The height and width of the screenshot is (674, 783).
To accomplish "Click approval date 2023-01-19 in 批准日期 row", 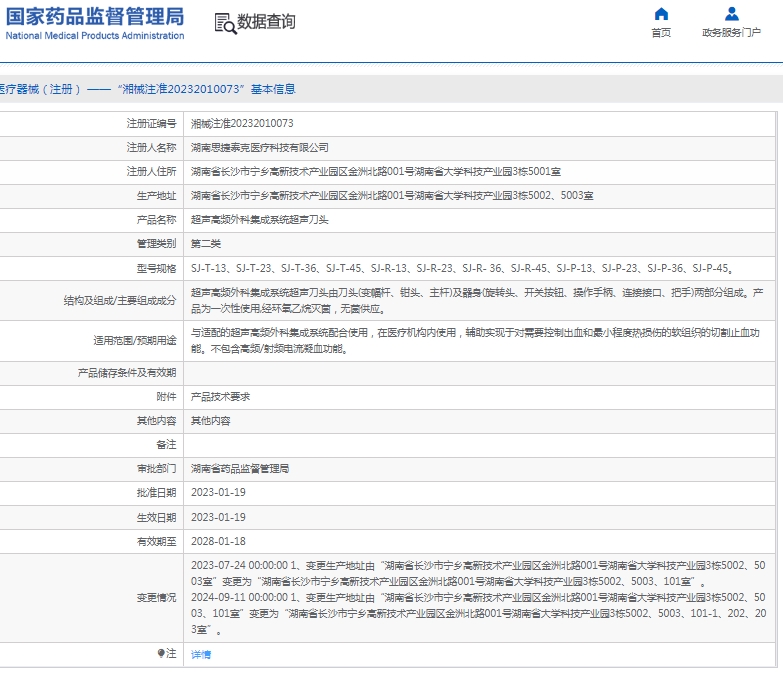I will tap(218, 493).
